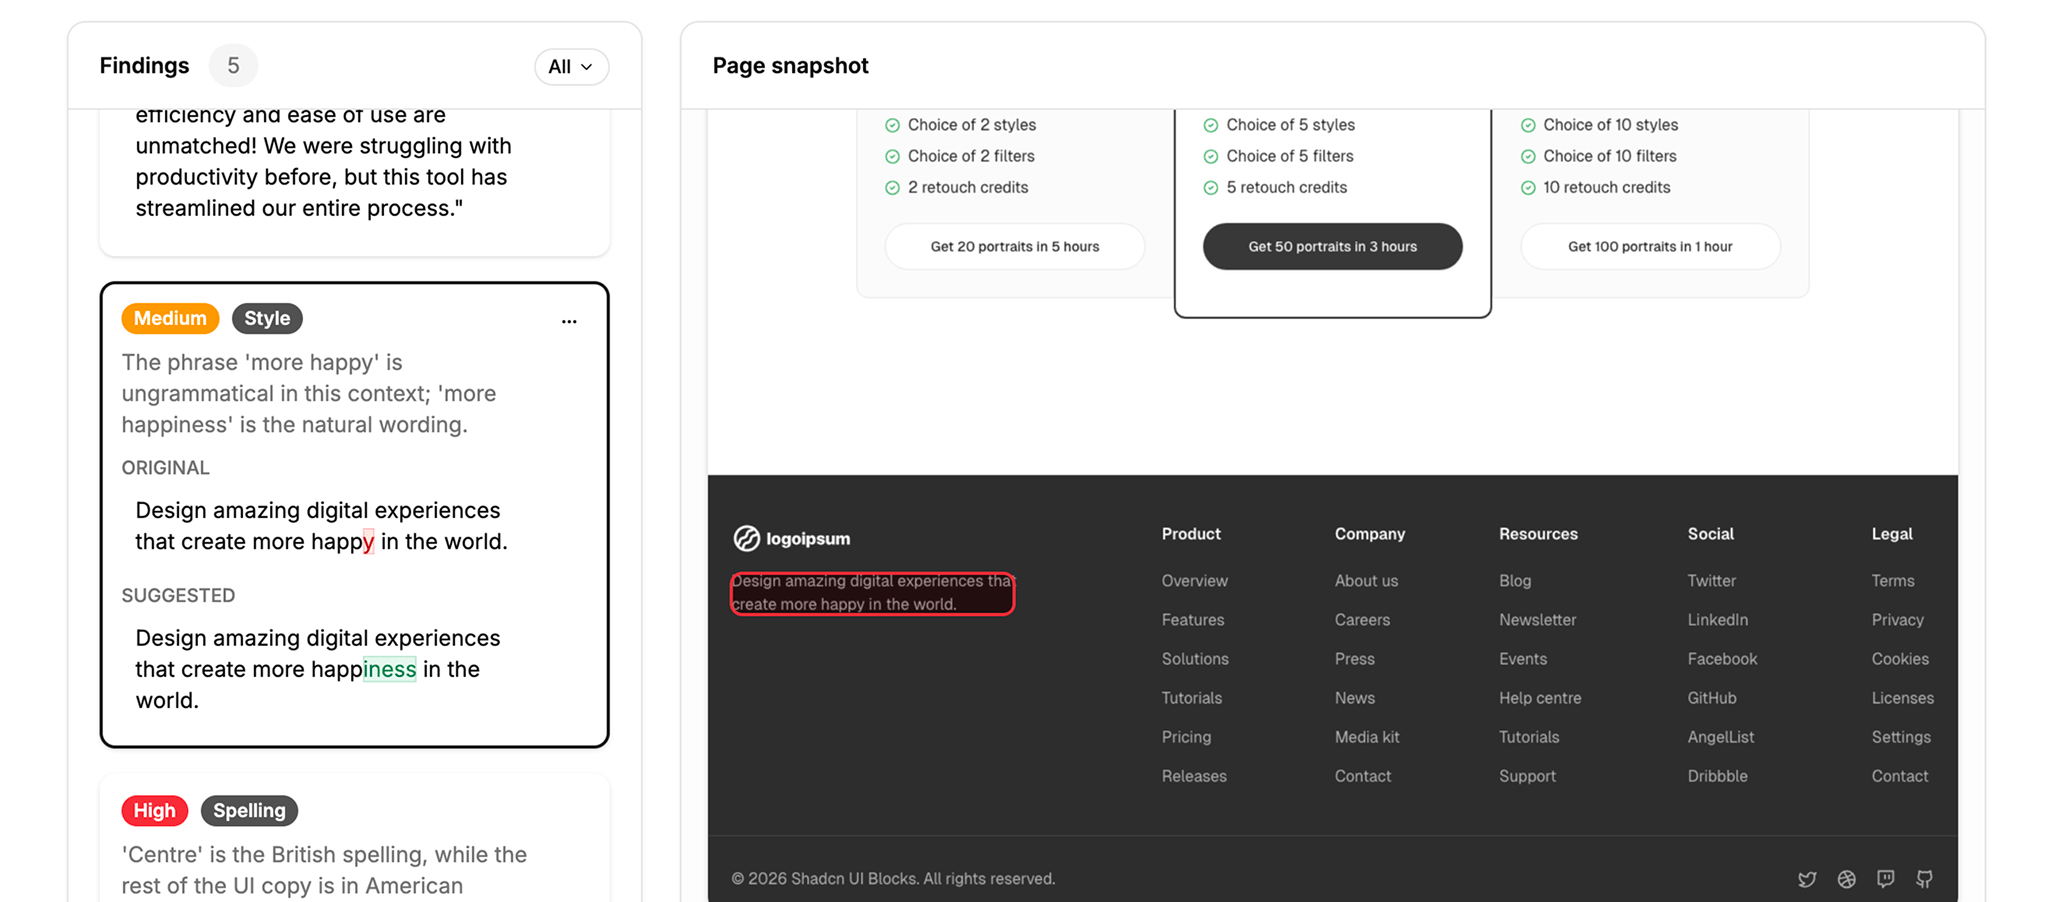Click check icon beside Choice of 10 styles
The image size is (2050, 902).
click(x=1527, y=125)
